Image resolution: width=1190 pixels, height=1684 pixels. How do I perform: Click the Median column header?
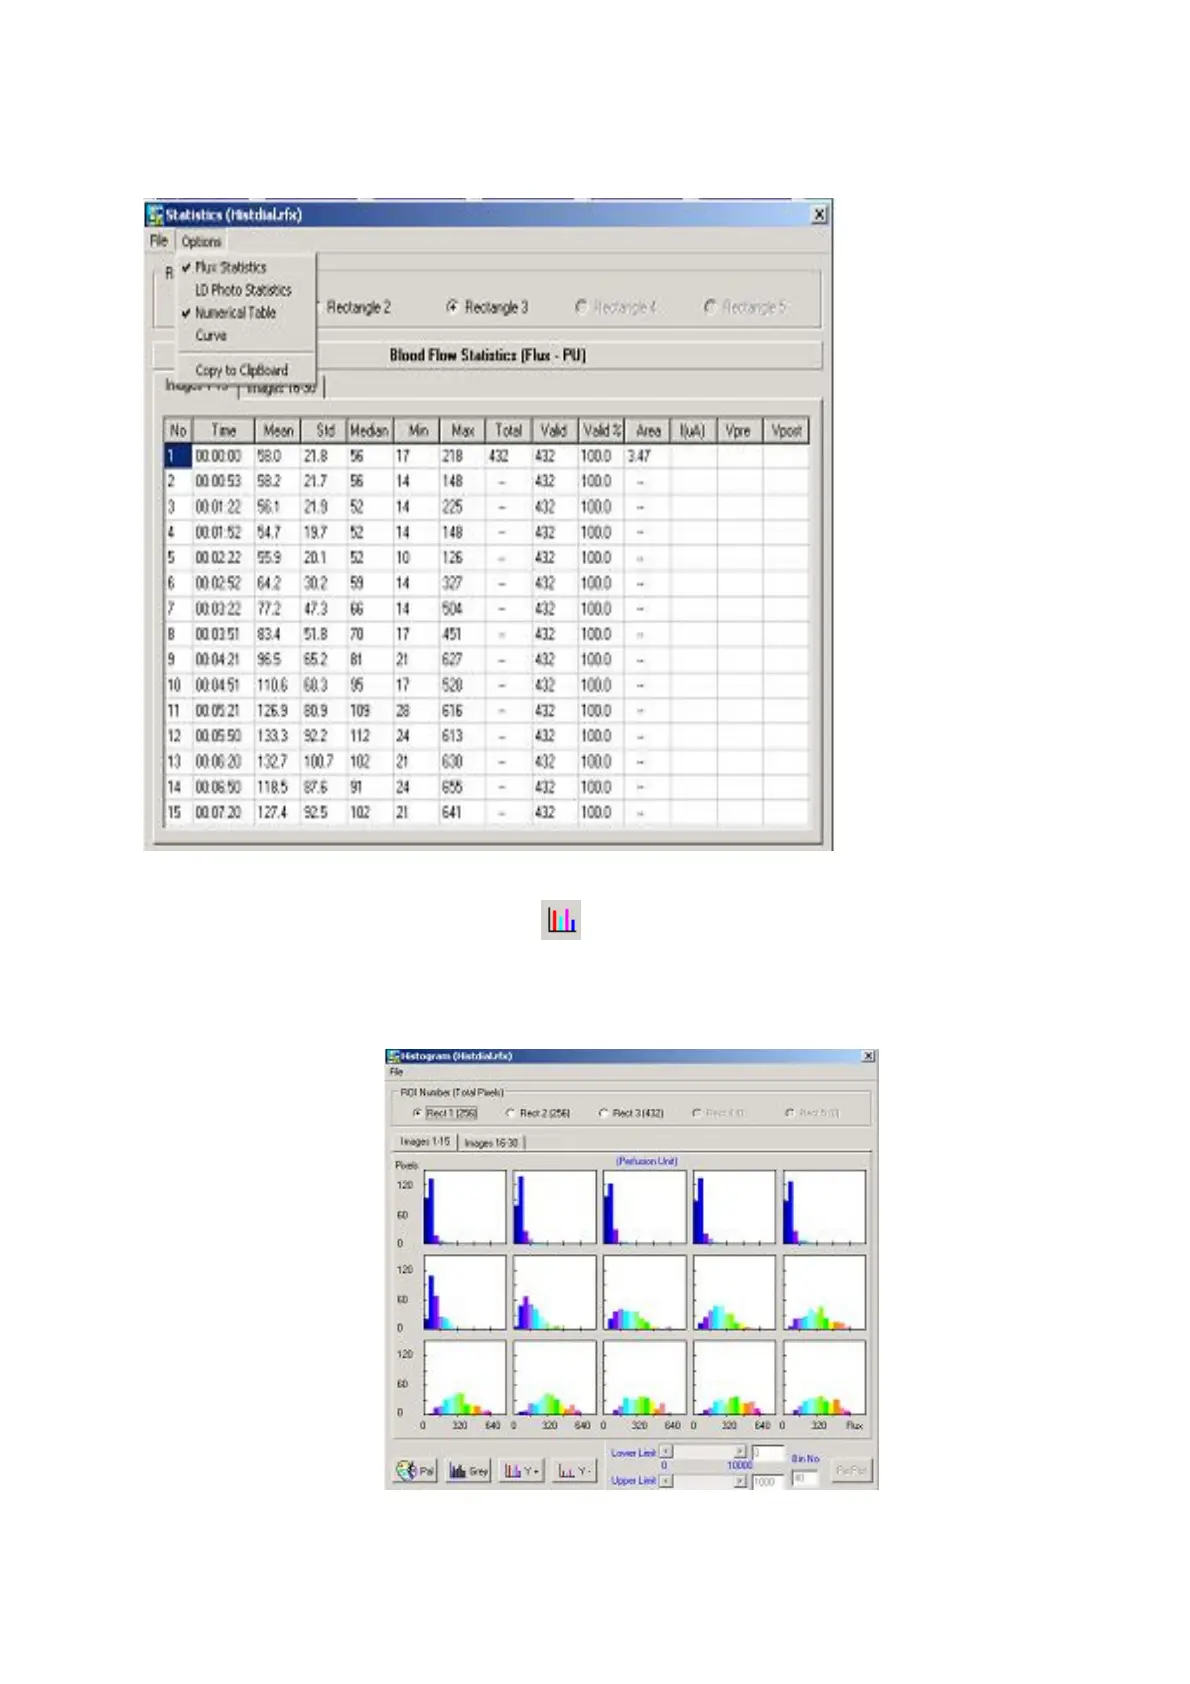[369, 431]
